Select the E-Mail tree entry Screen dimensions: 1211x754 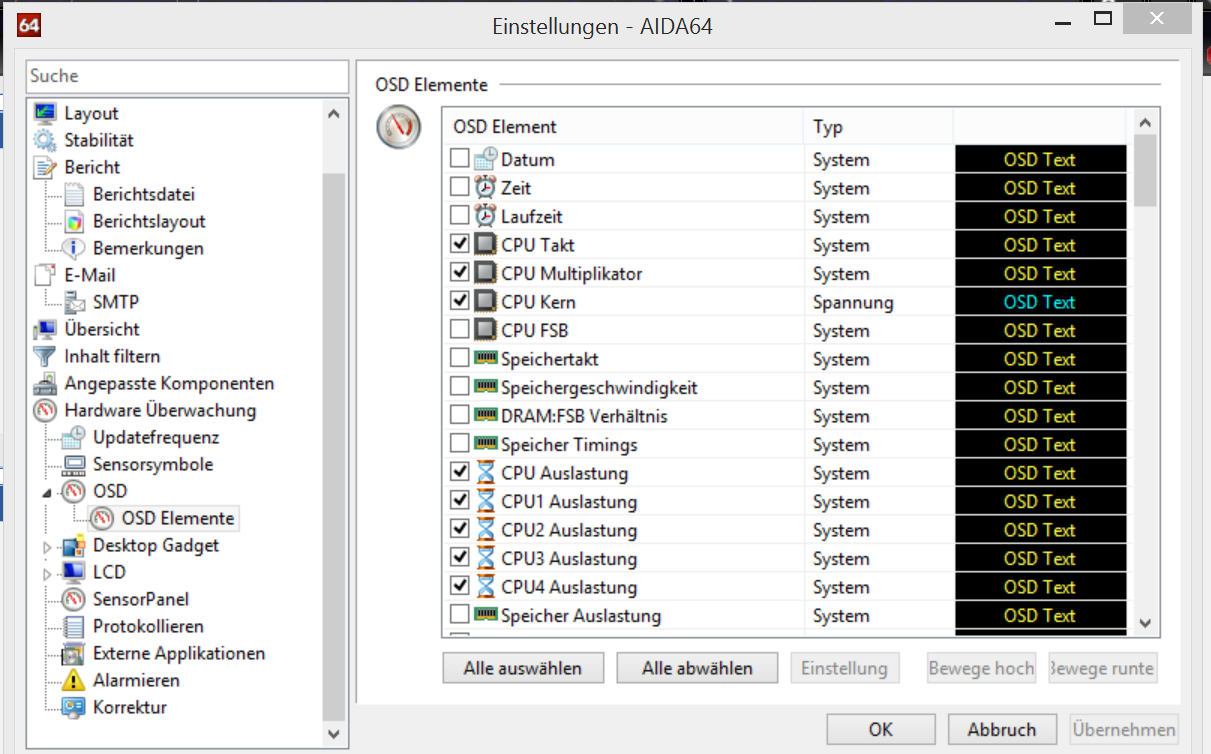[90, 275]
